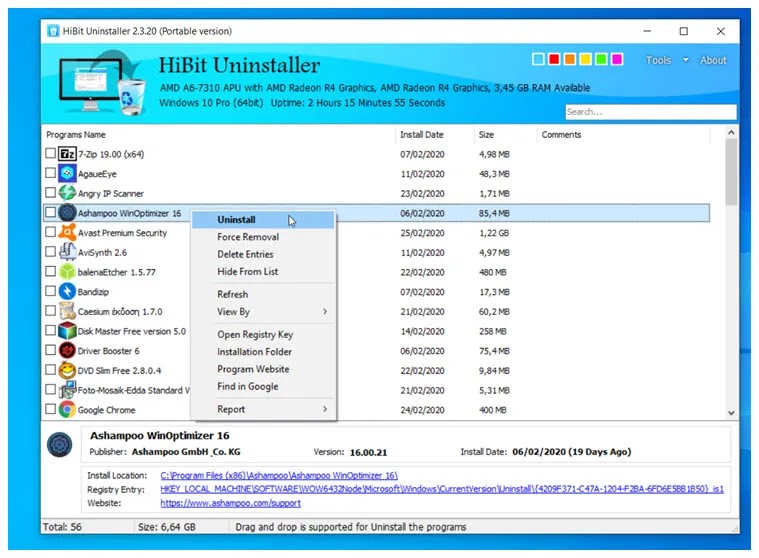Viewport: 759px width, 558px height.
Task: Open the Install Location path link
Action: point(279,475)
